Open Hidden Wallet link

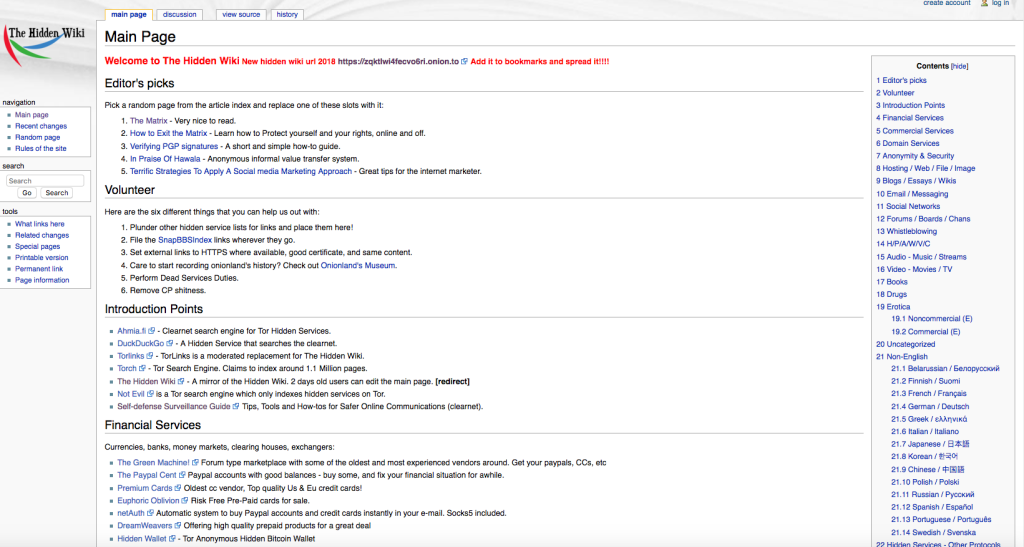(142, 539)
